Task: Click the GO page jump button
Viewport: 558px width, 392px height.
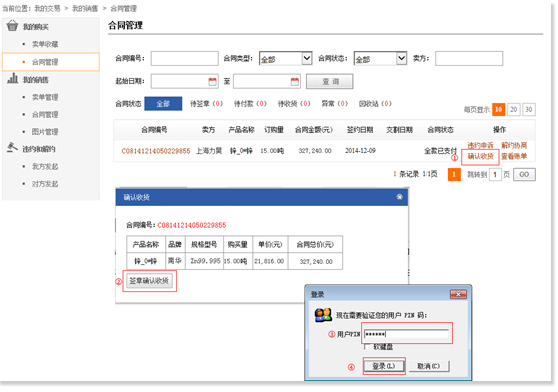Action: 524,174
